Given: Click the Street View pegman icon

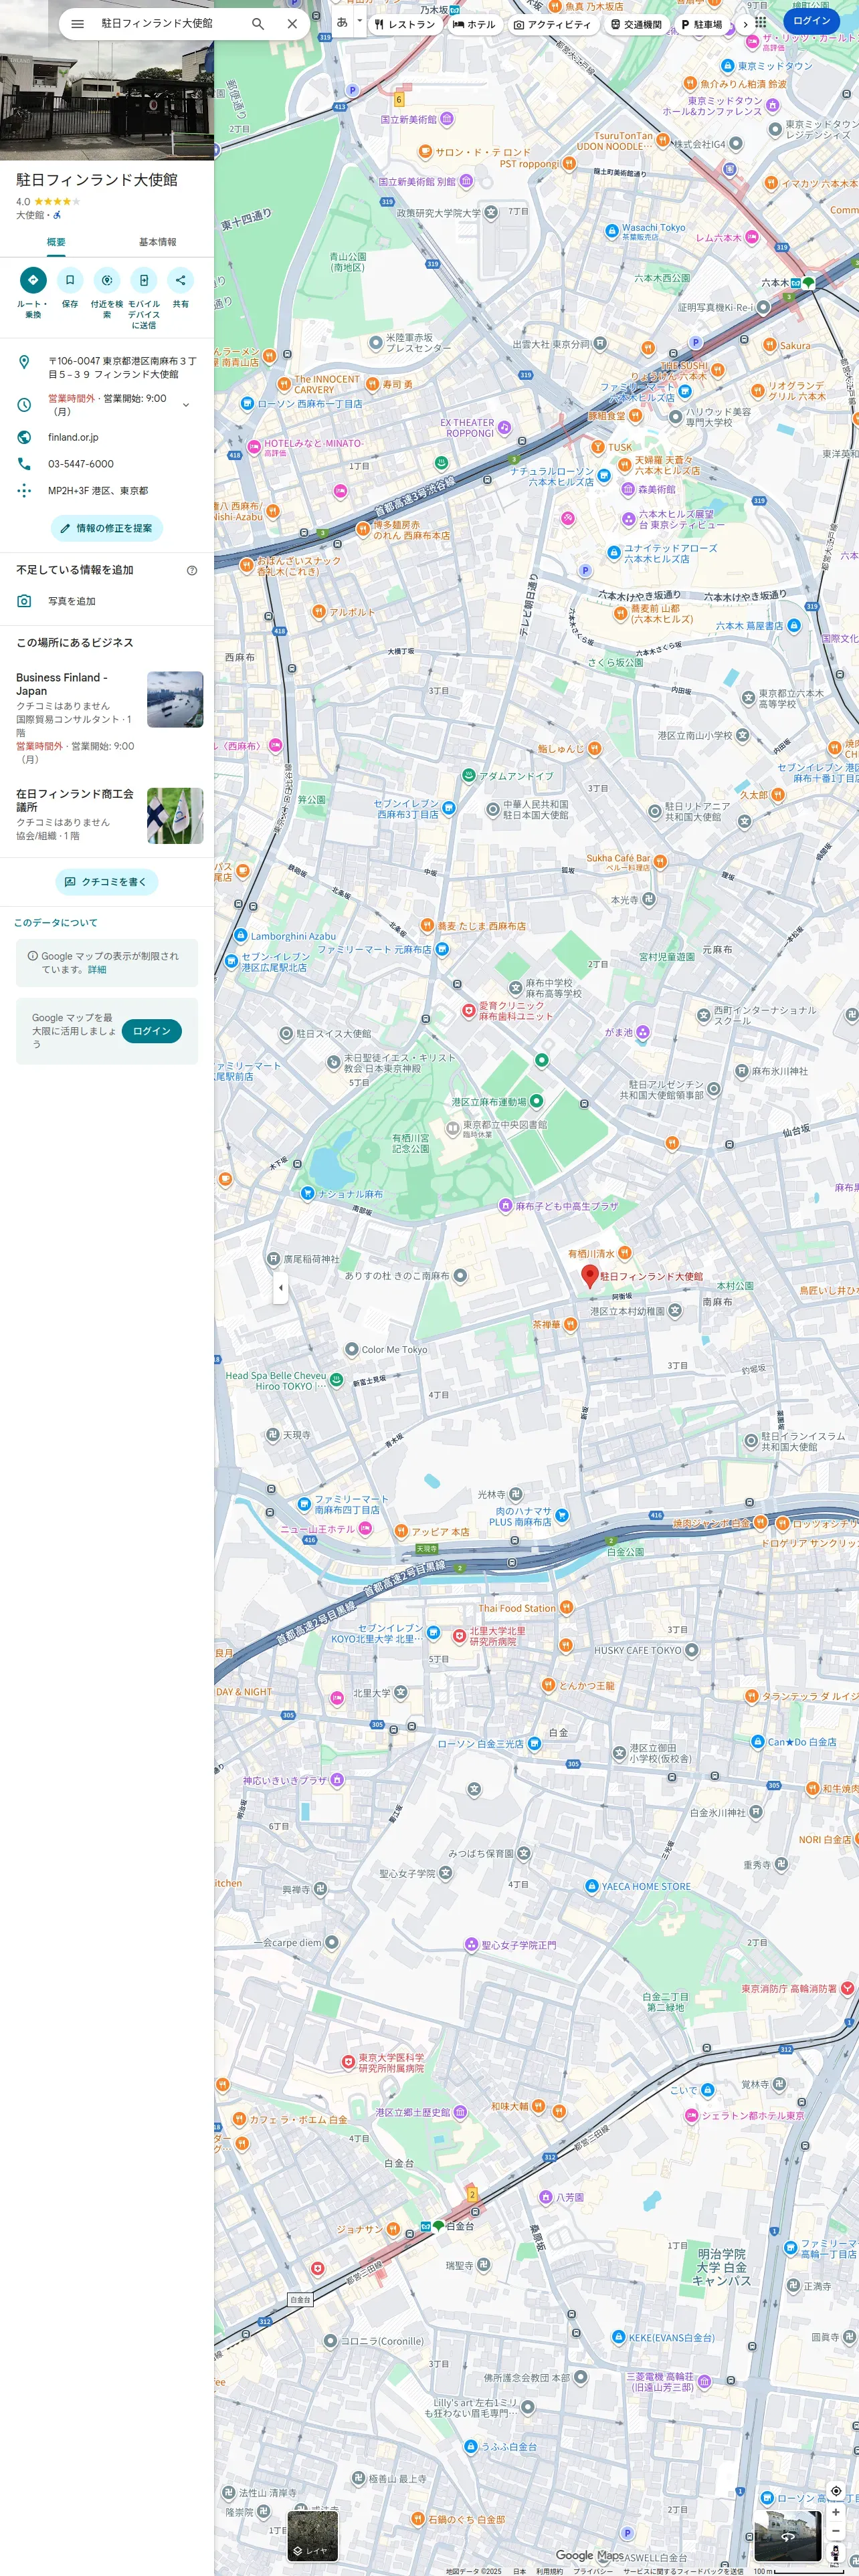Looking at the screenshot, I should [x=836, y=2553].
